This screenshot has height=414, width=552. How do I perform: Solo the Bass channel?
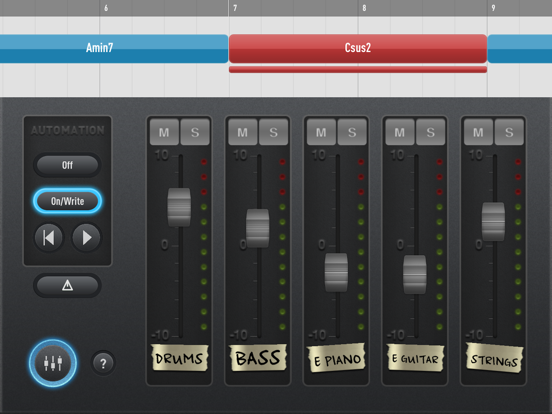point(274,132)
